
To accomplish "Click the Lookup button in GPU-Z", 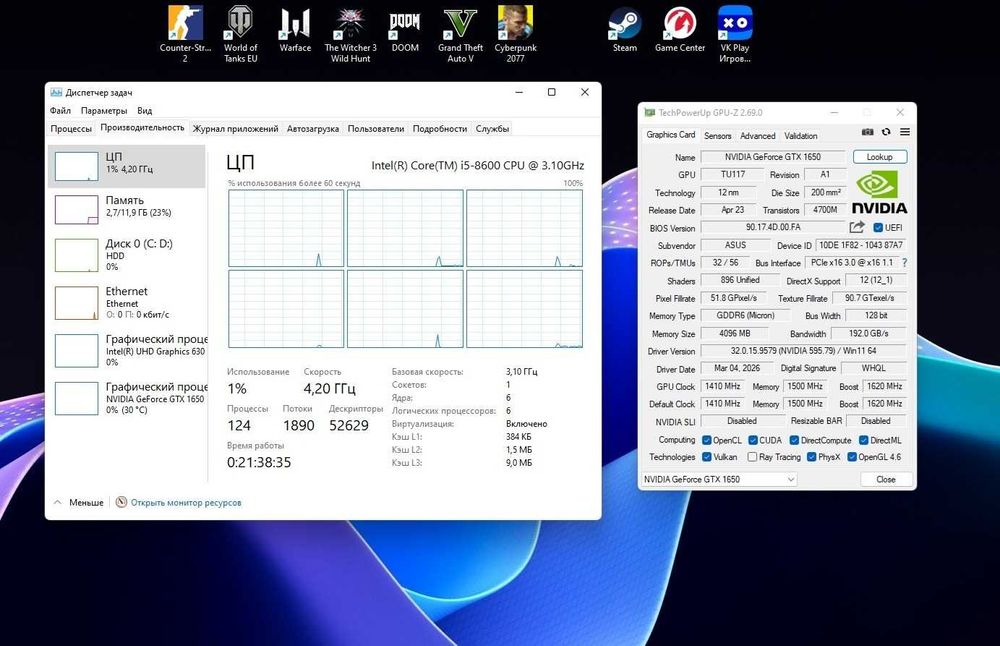I will (x=879, y=157).
